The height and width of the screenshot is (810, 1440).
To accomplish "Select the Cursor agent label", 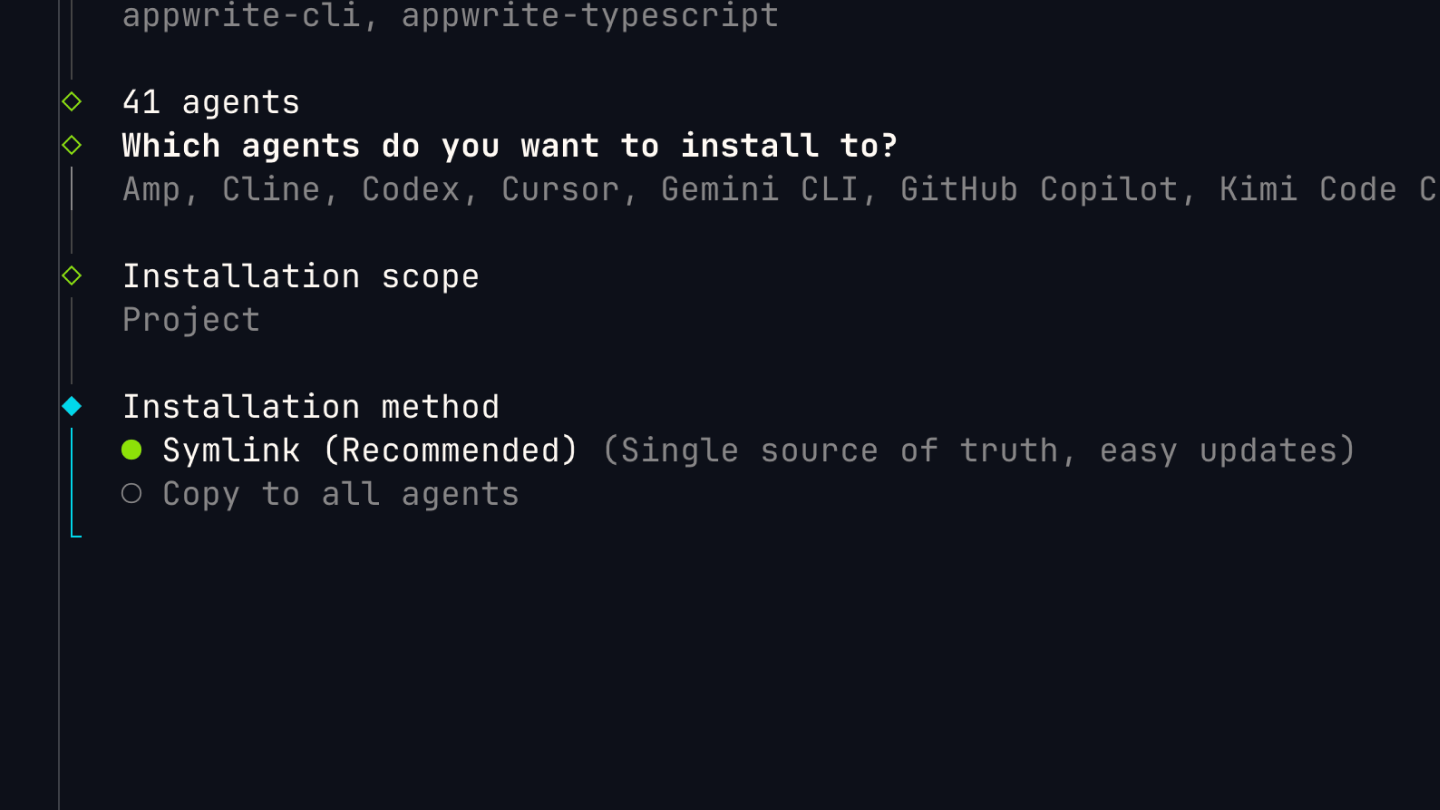I will click(559, 188).
